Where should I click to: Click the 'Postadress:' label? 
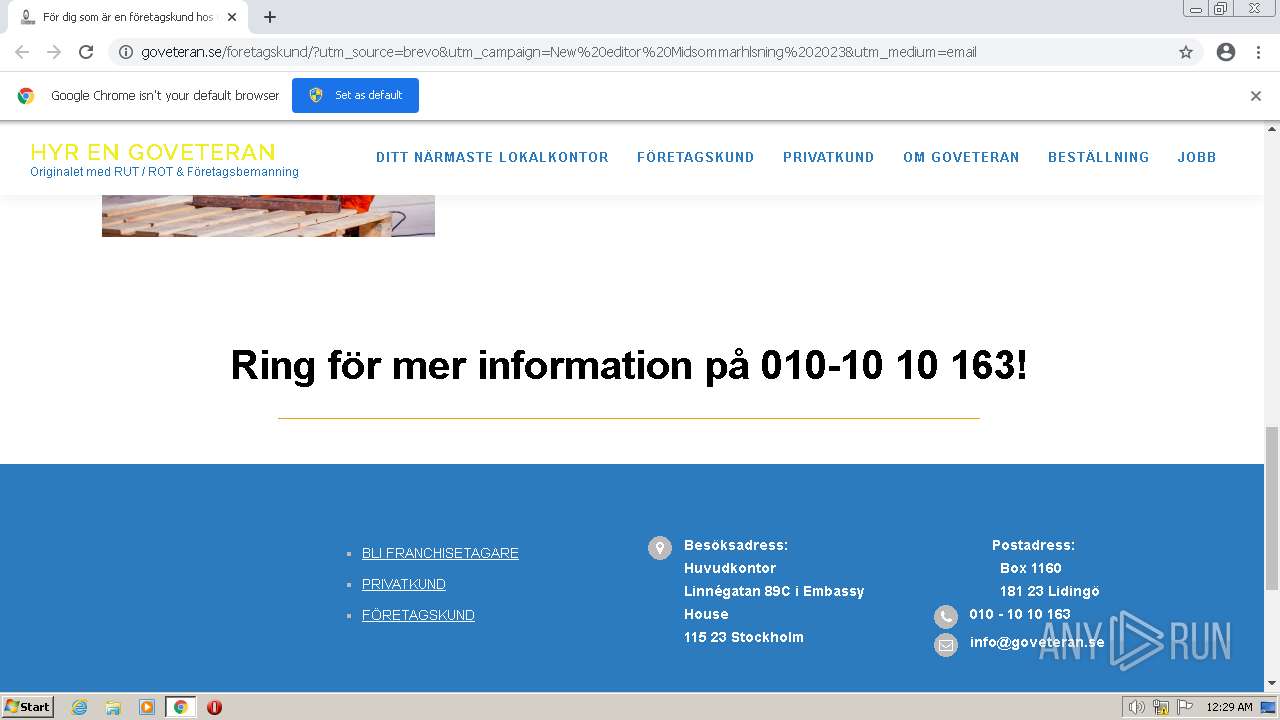pyautogui.click(x=1033, y=545)
